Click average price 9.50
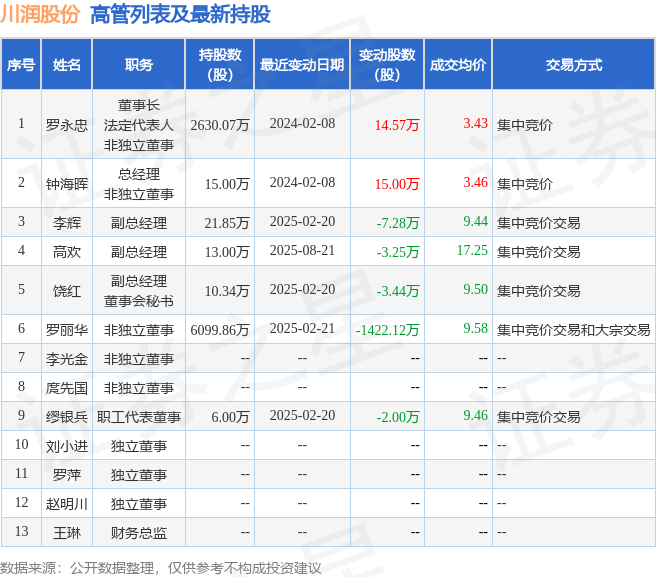 tap(475, 289)
